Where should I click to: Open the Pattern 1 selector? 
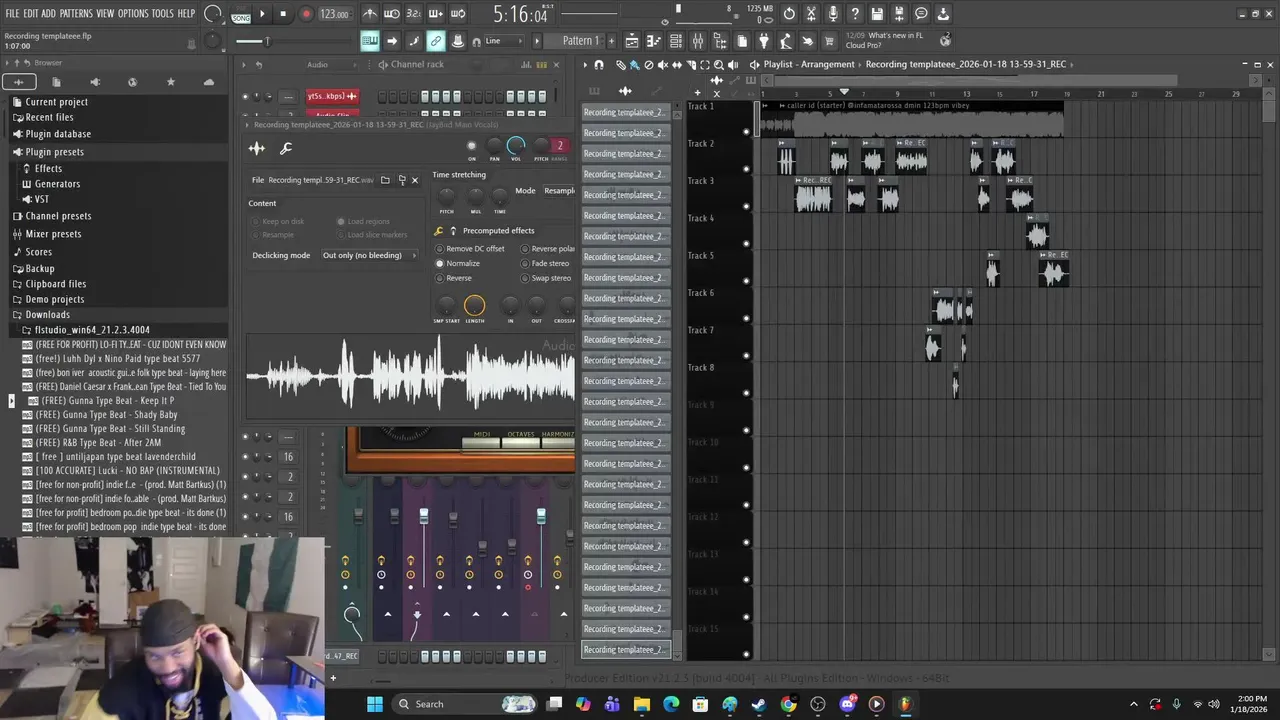[x=580, y=41]
